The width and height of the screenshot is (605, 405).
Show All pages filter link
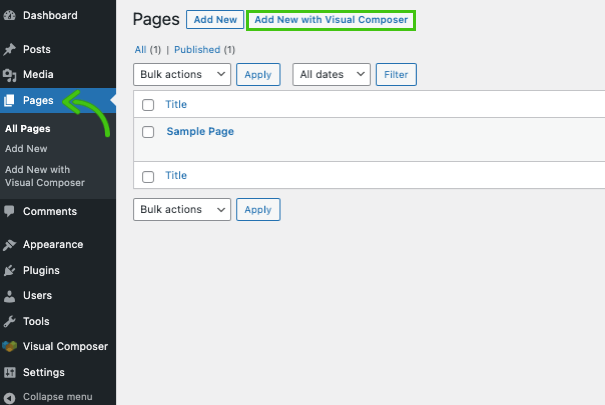click(140, 50)
